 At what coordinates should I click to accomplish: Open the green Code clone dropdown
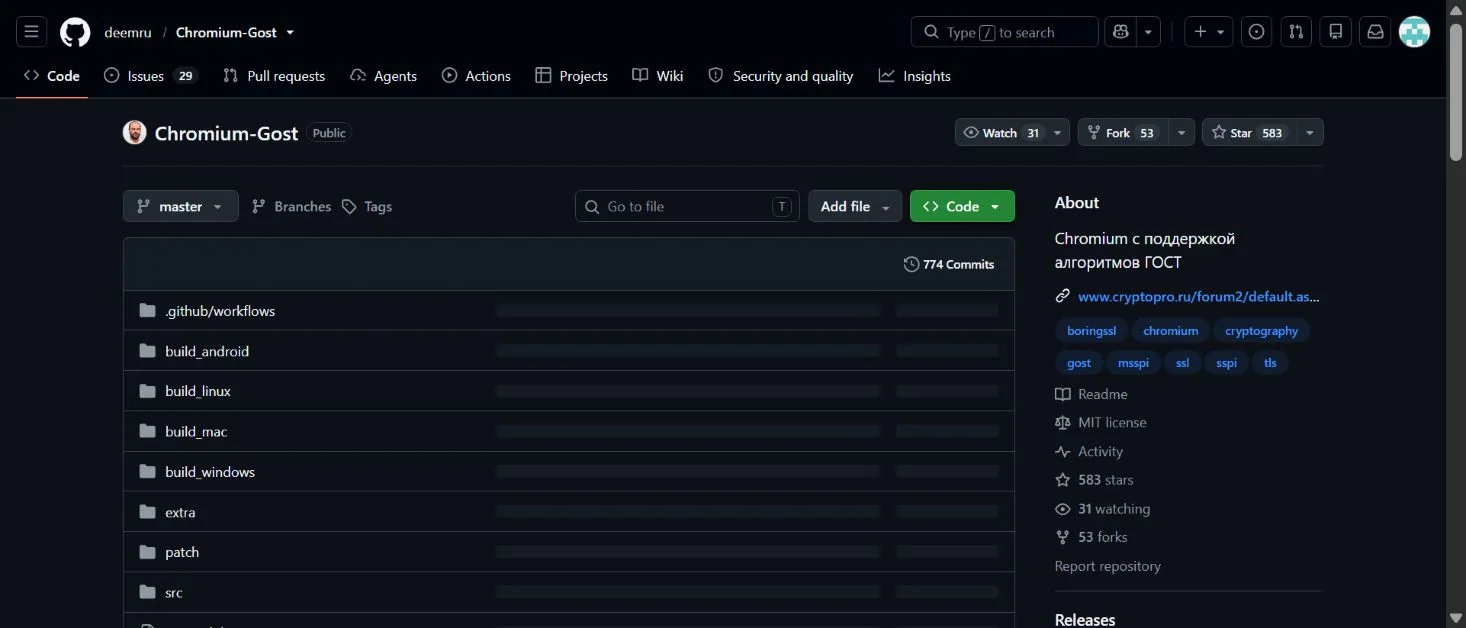[962, 206]
